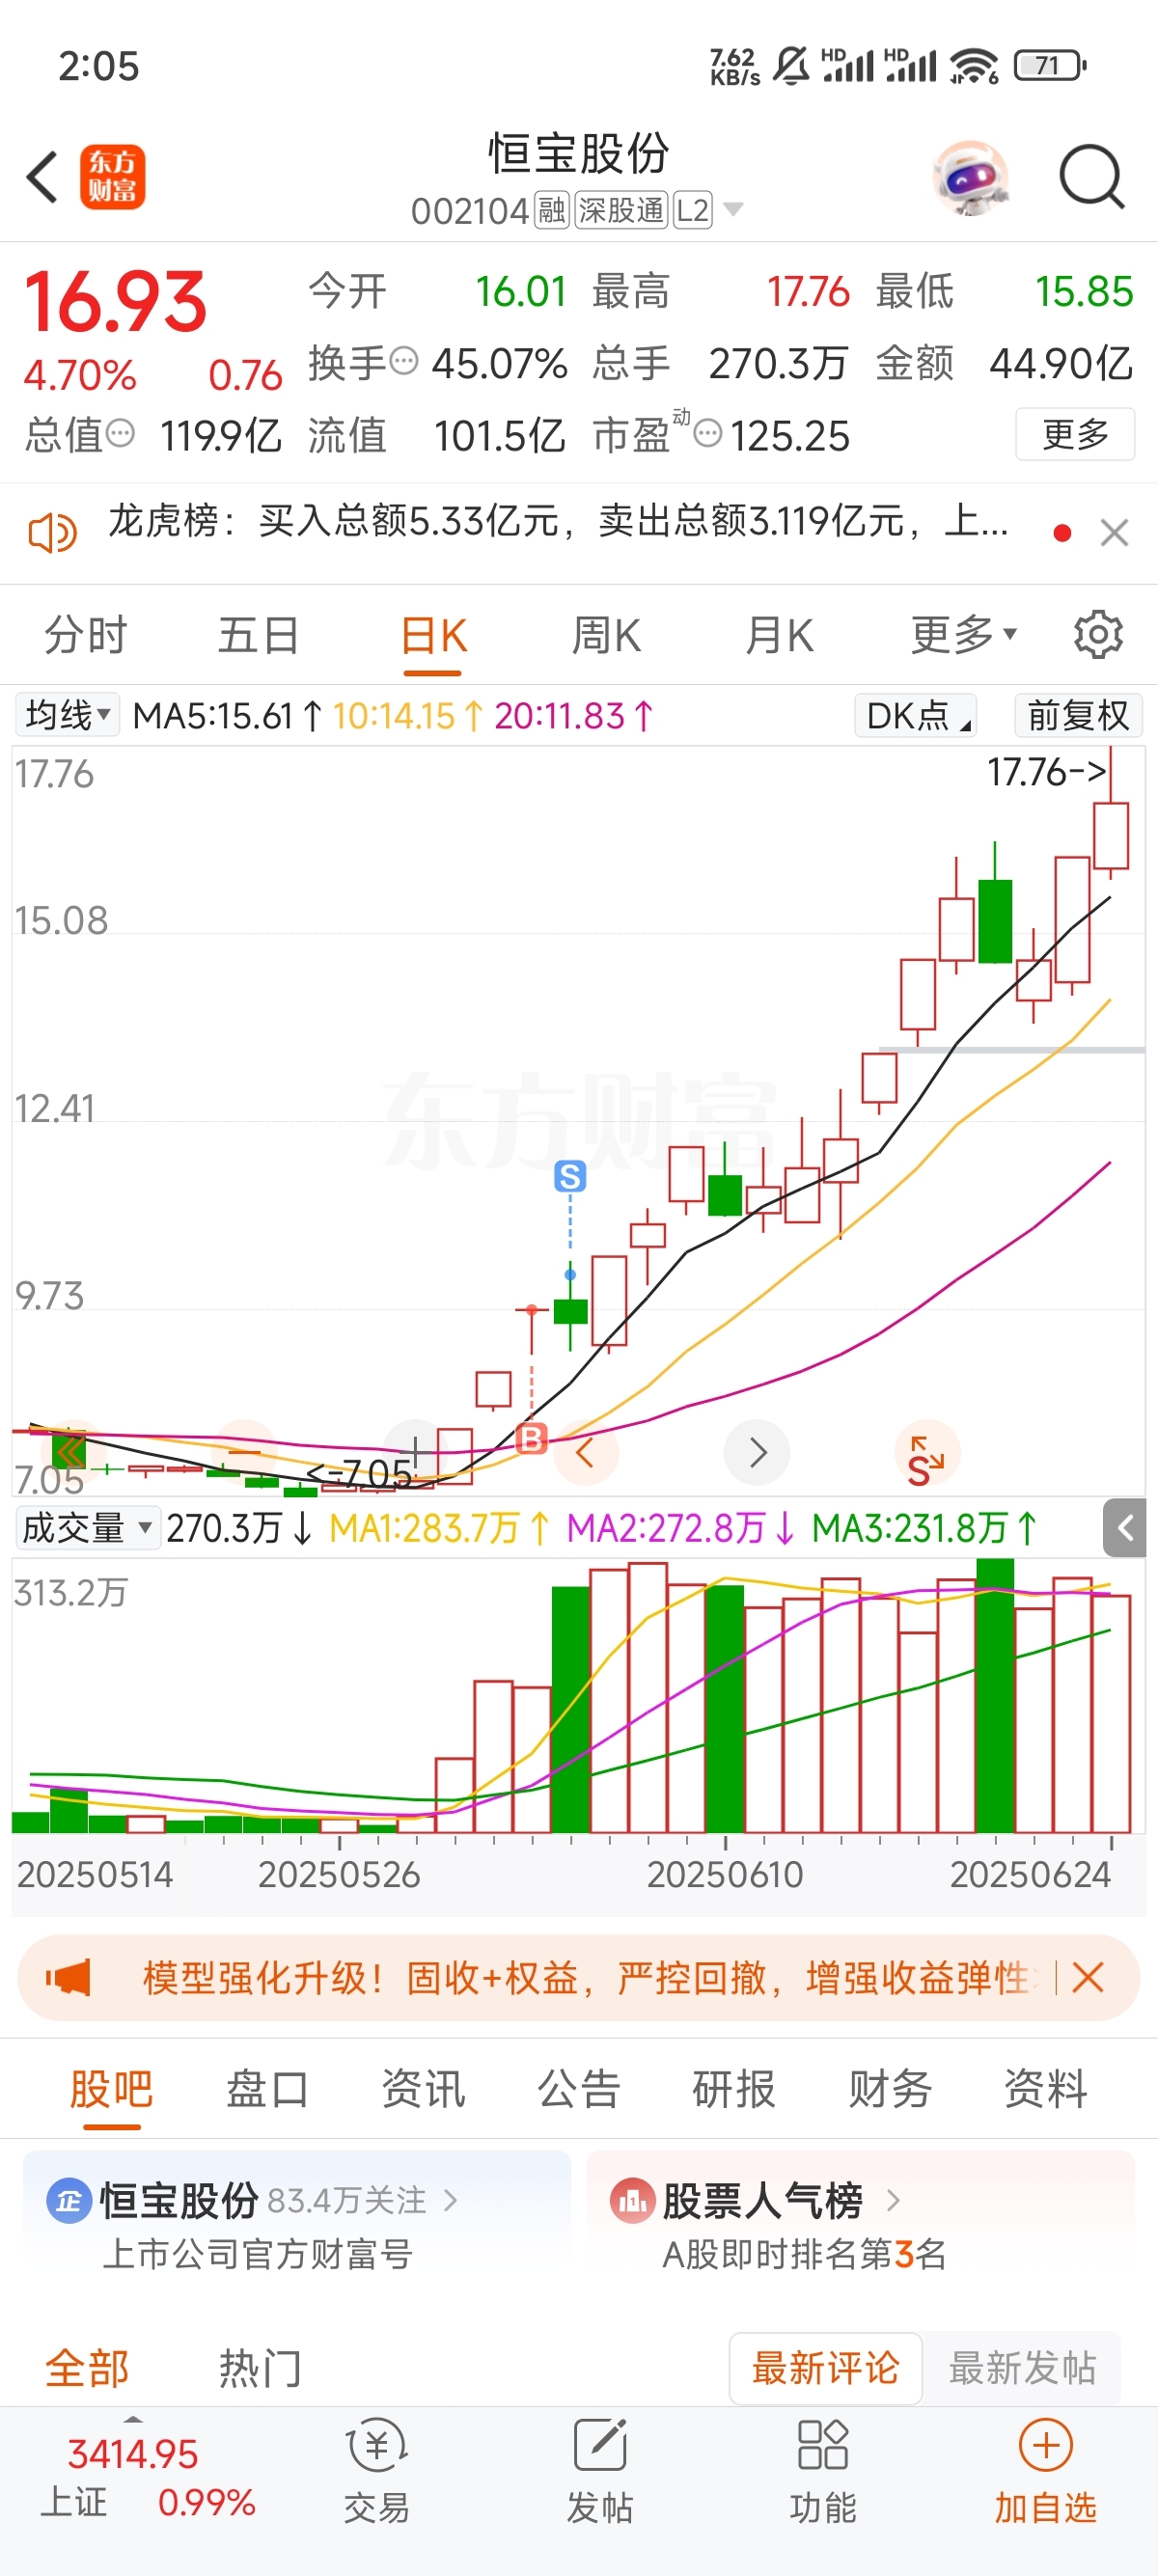This screenshot has height=2576, width=1158.
Task: Switch to 分时 chart tab
Action: click(86, 635)
